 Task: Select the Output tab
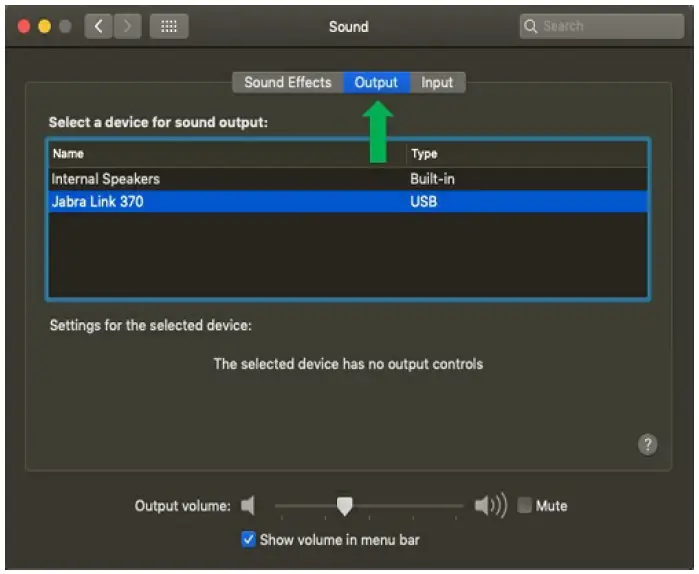pyautogui.click(x=376, y=83)
